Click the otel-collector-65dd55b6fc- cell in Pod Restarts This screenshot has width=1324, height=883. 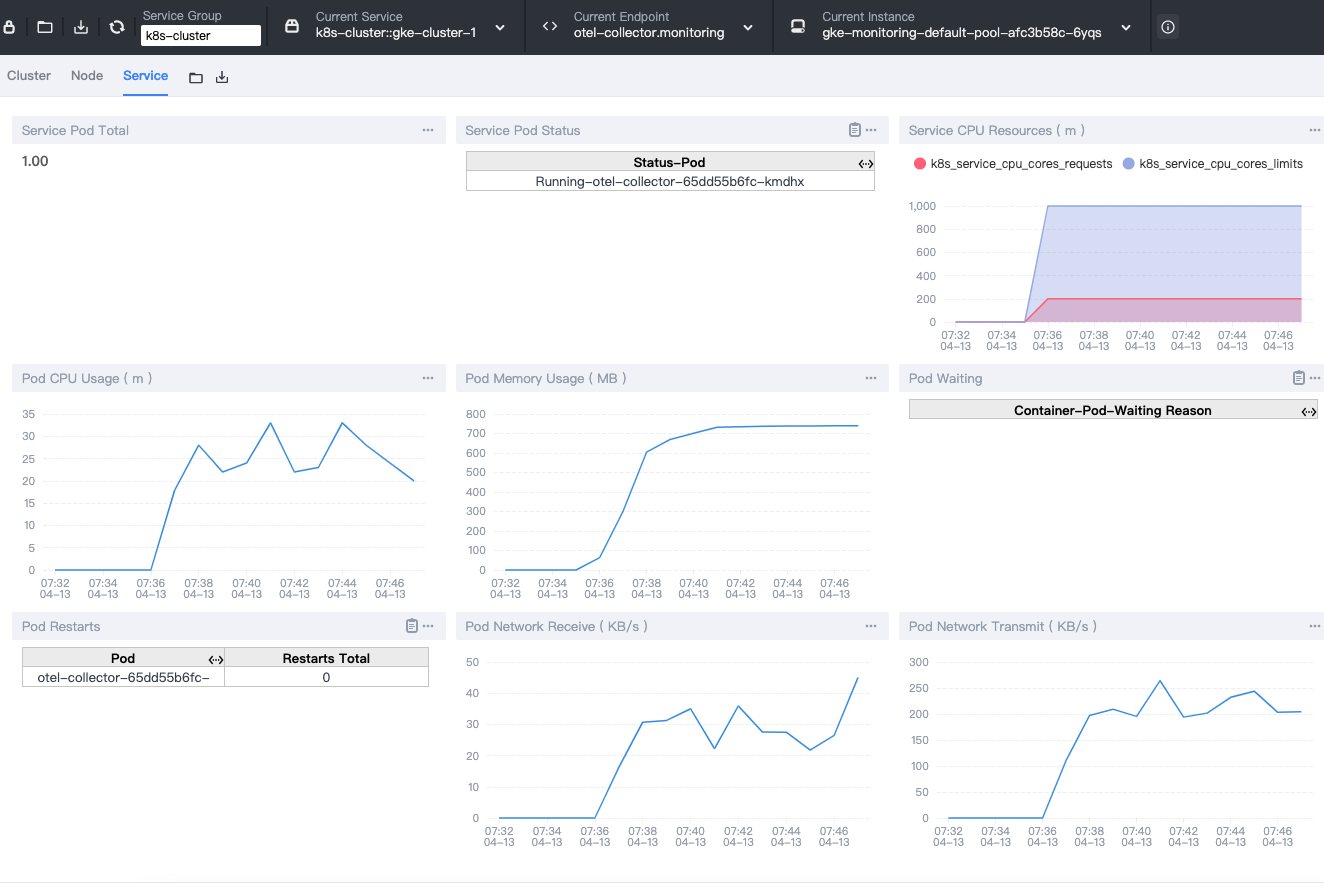point(124,678)
